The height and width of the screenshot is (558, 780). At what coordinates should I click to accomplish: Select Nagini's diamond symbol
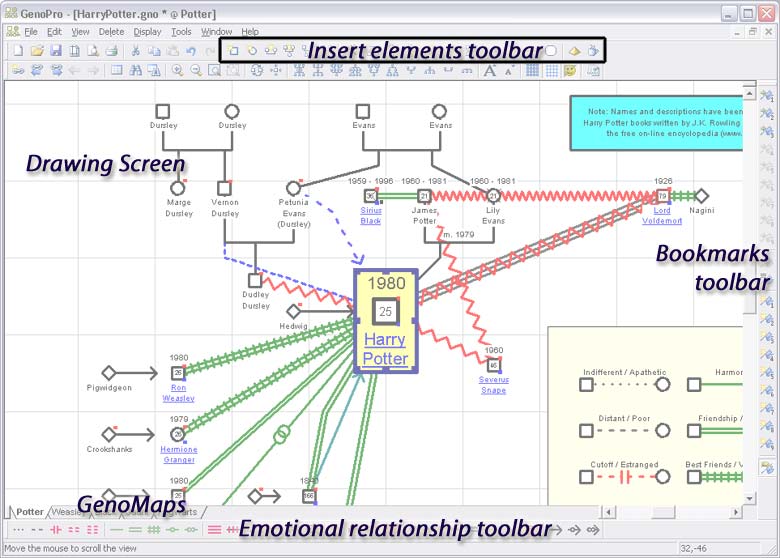tap(701, 196)
